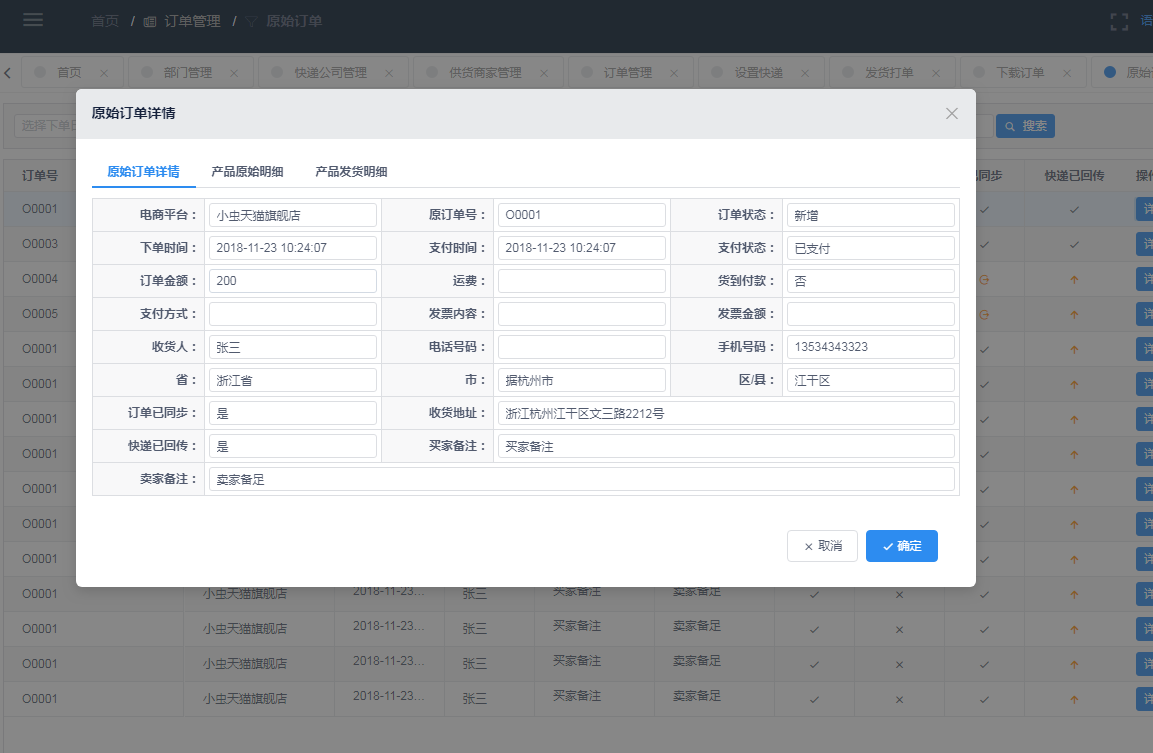
Task: Click the upload arrow icon in O0004 row
Action: (1074, 279)
